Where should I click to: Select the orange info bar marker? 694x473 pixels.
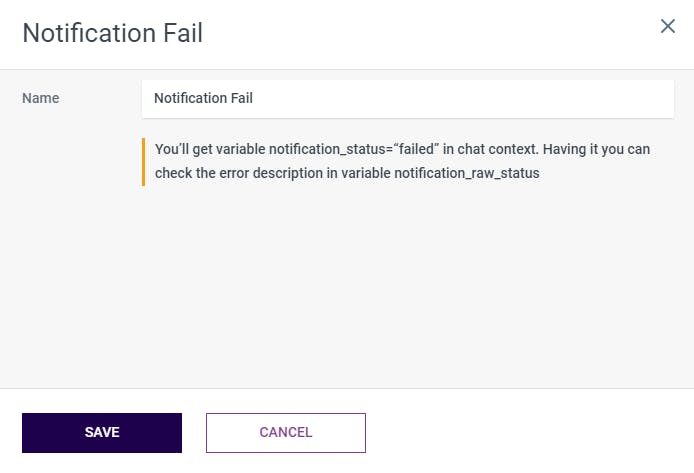[x=144, y=162]
